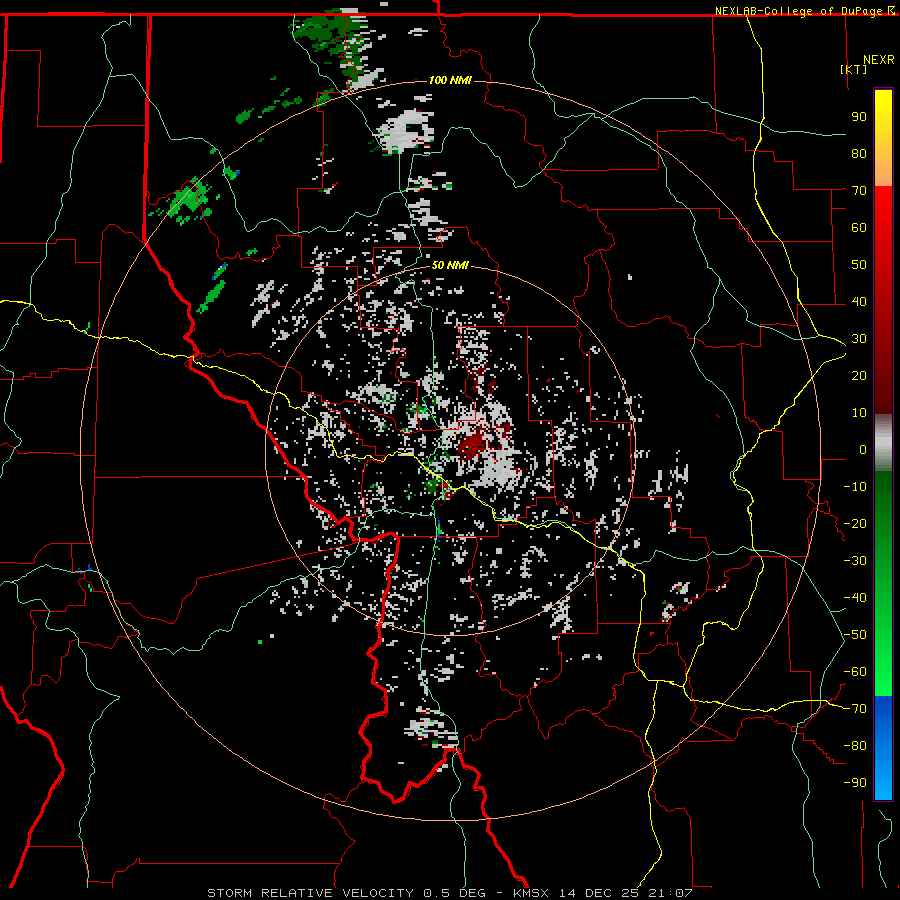Viewport: 900px width, 900px height.
Task: Click the -10 value on the velocity scale
Action: tap(855, 487)
